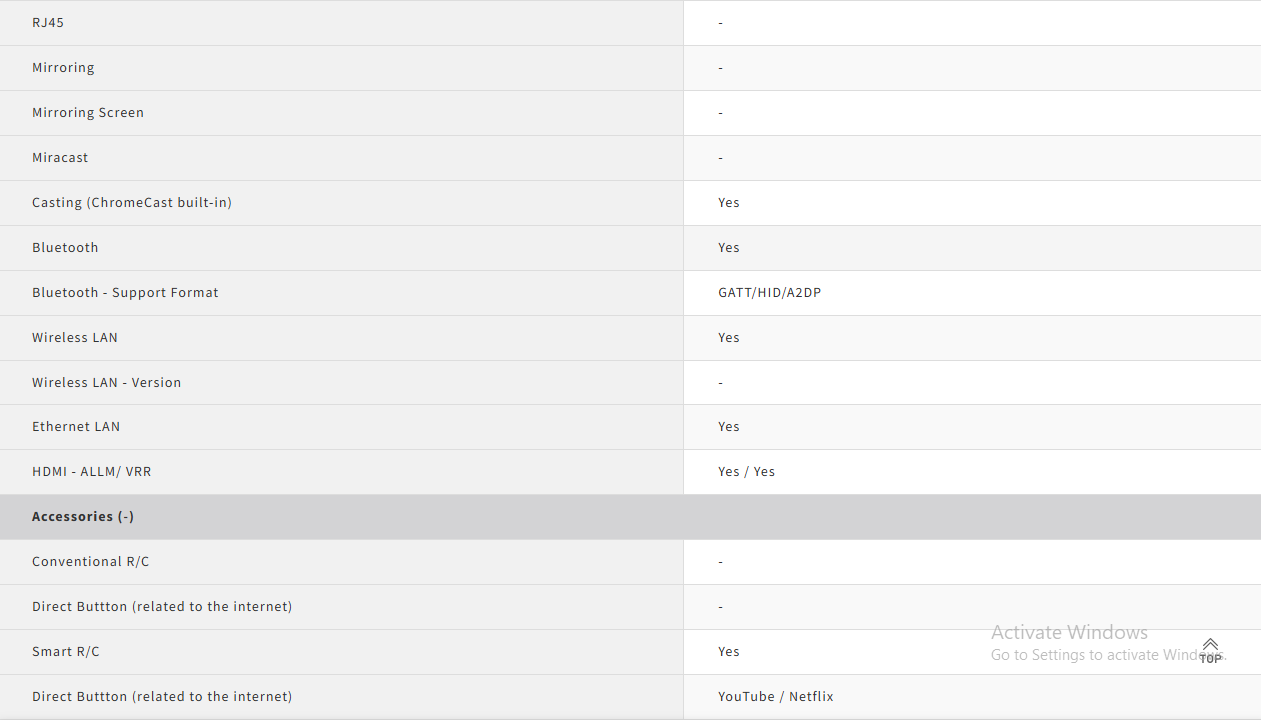1261x720 pixels.
Task: Click the Wireless LAN label
Action: click(75, 338)
